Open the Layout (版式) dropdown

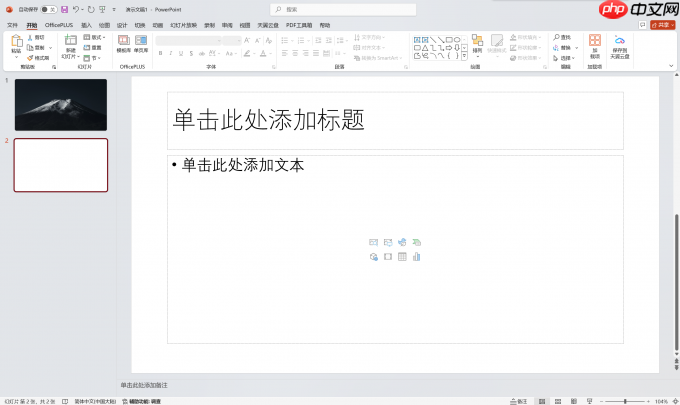point(94,37)
